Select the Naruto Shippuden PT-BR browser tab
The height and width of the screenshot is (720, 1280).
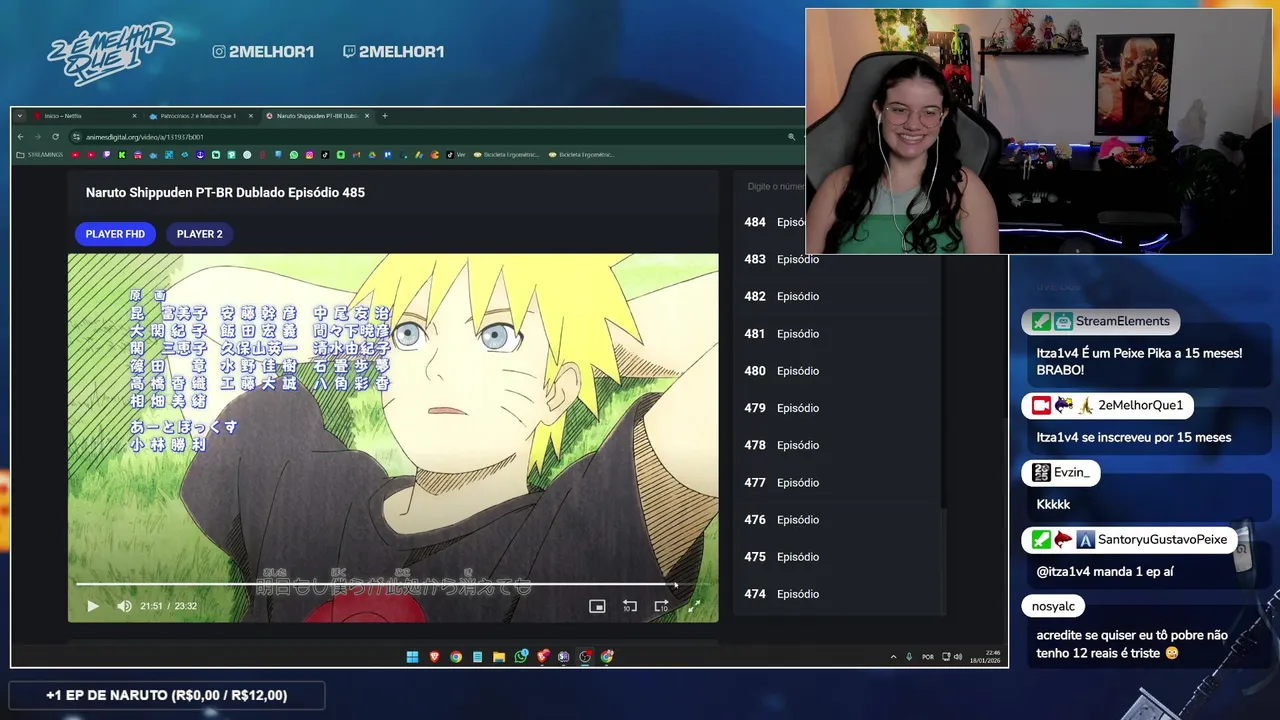point(317,116)
